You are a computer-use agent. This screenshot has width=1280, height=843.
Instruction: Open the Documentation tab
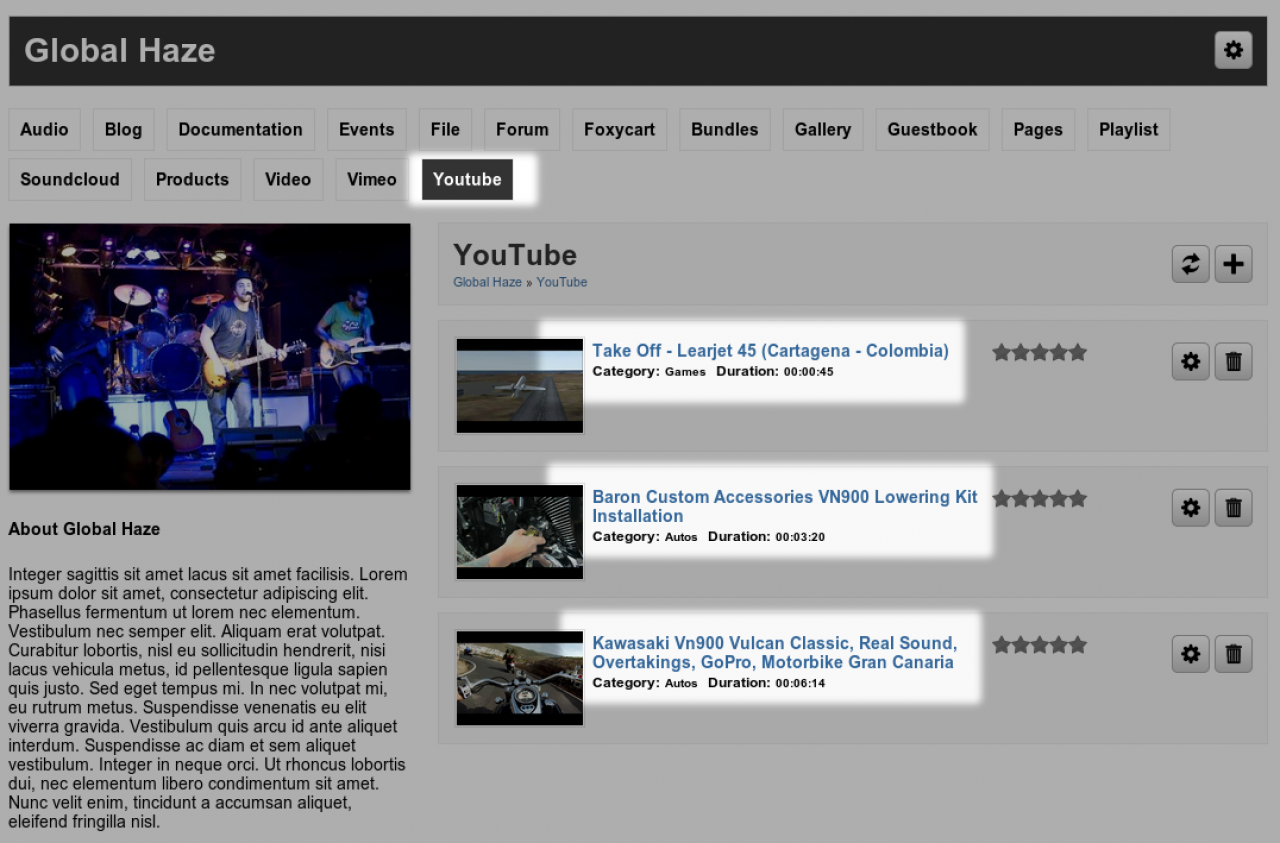[x=240, y=130]
